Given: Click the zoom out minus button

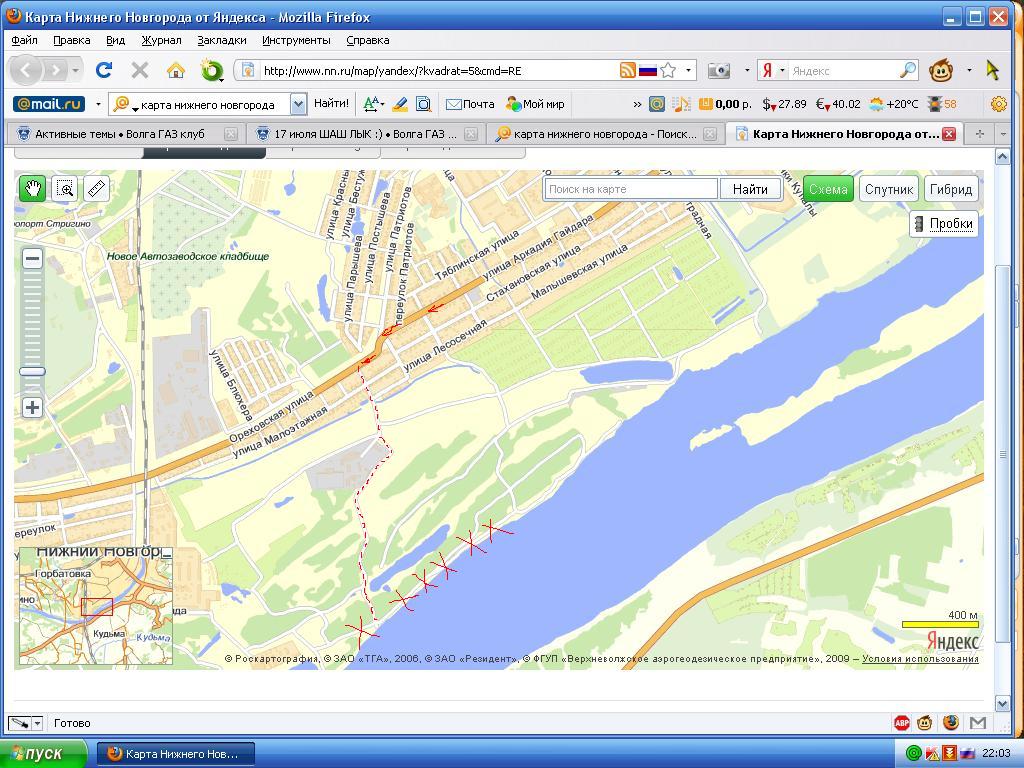Looking at the screenshot, I should [32, 258].
